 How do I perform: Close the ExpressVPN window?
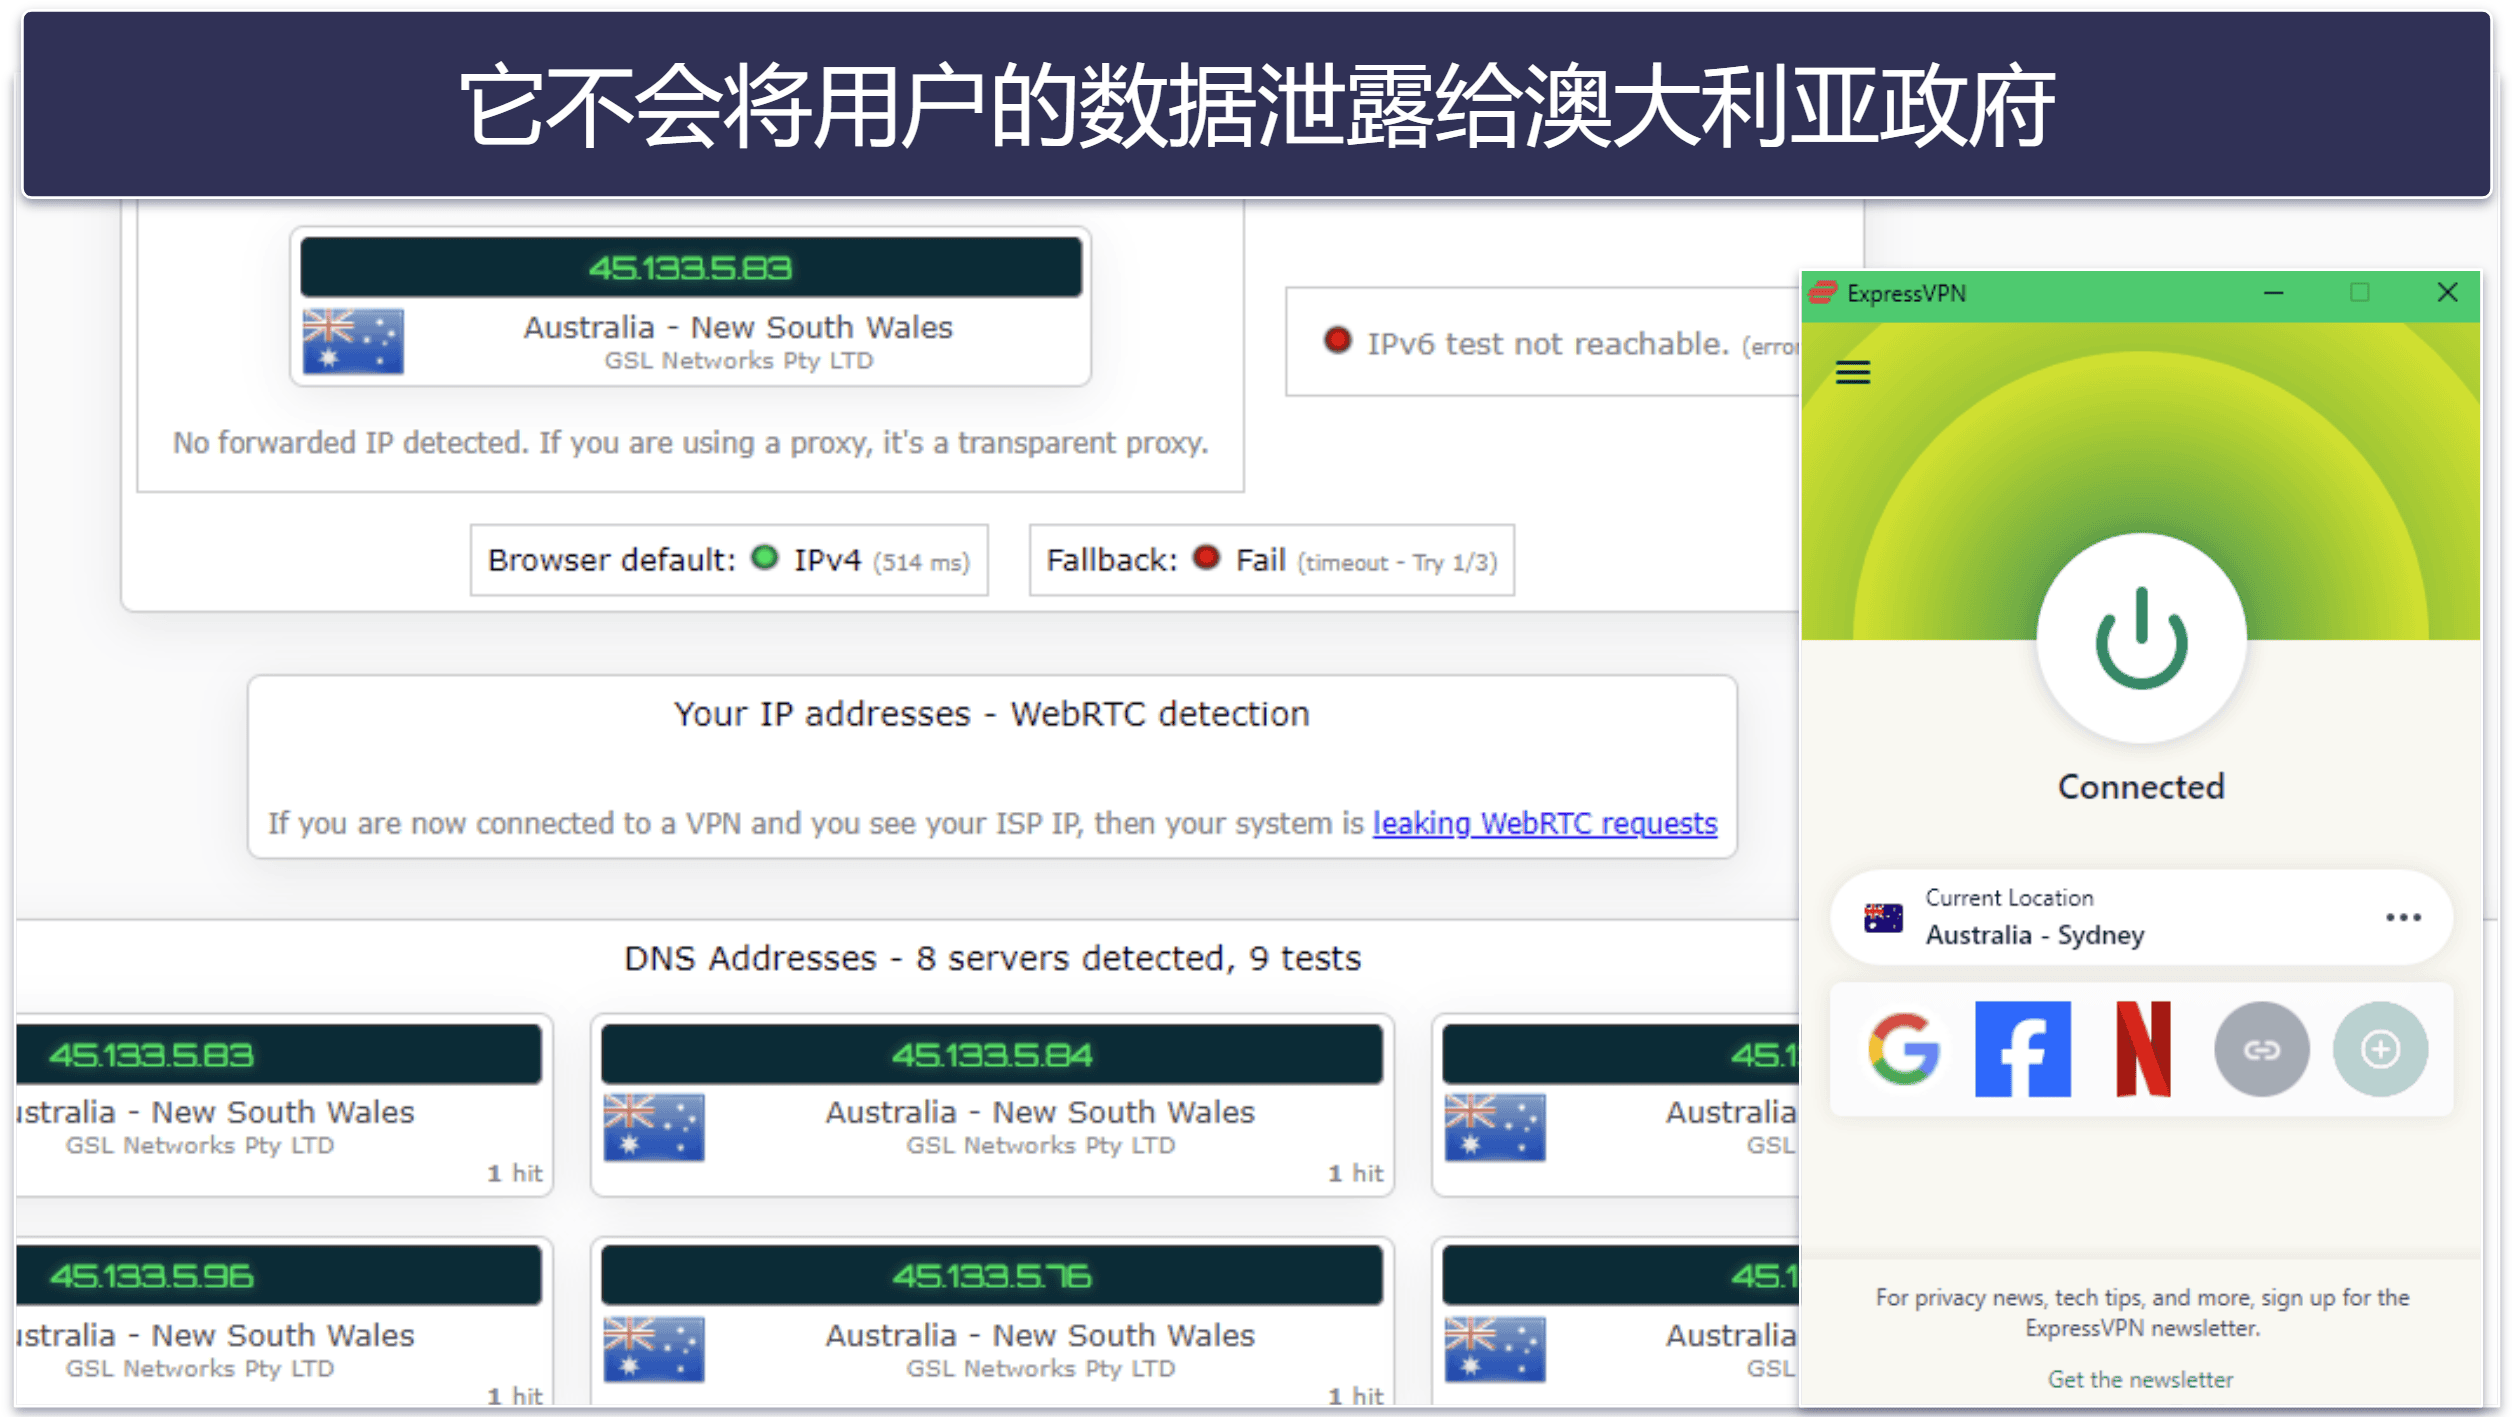pos(2447,292)
